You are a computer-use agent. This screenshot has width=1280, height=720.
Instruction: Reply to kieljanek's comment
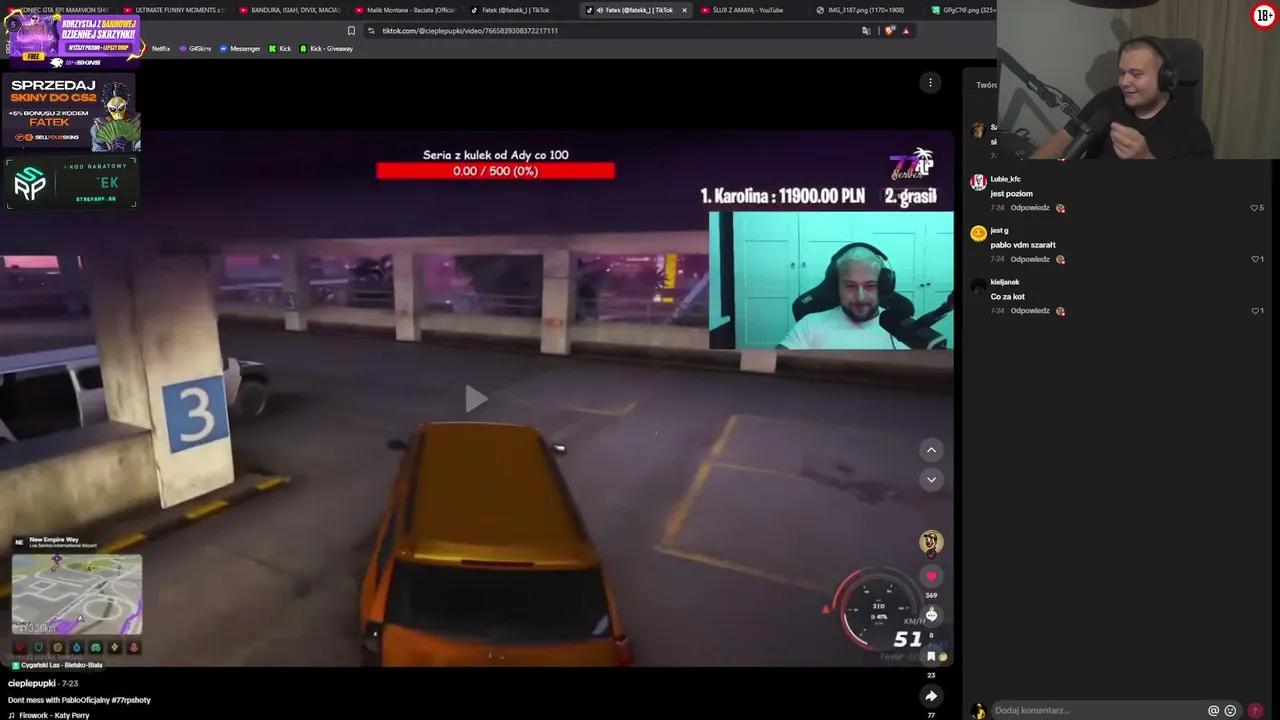coord(1030,311)
